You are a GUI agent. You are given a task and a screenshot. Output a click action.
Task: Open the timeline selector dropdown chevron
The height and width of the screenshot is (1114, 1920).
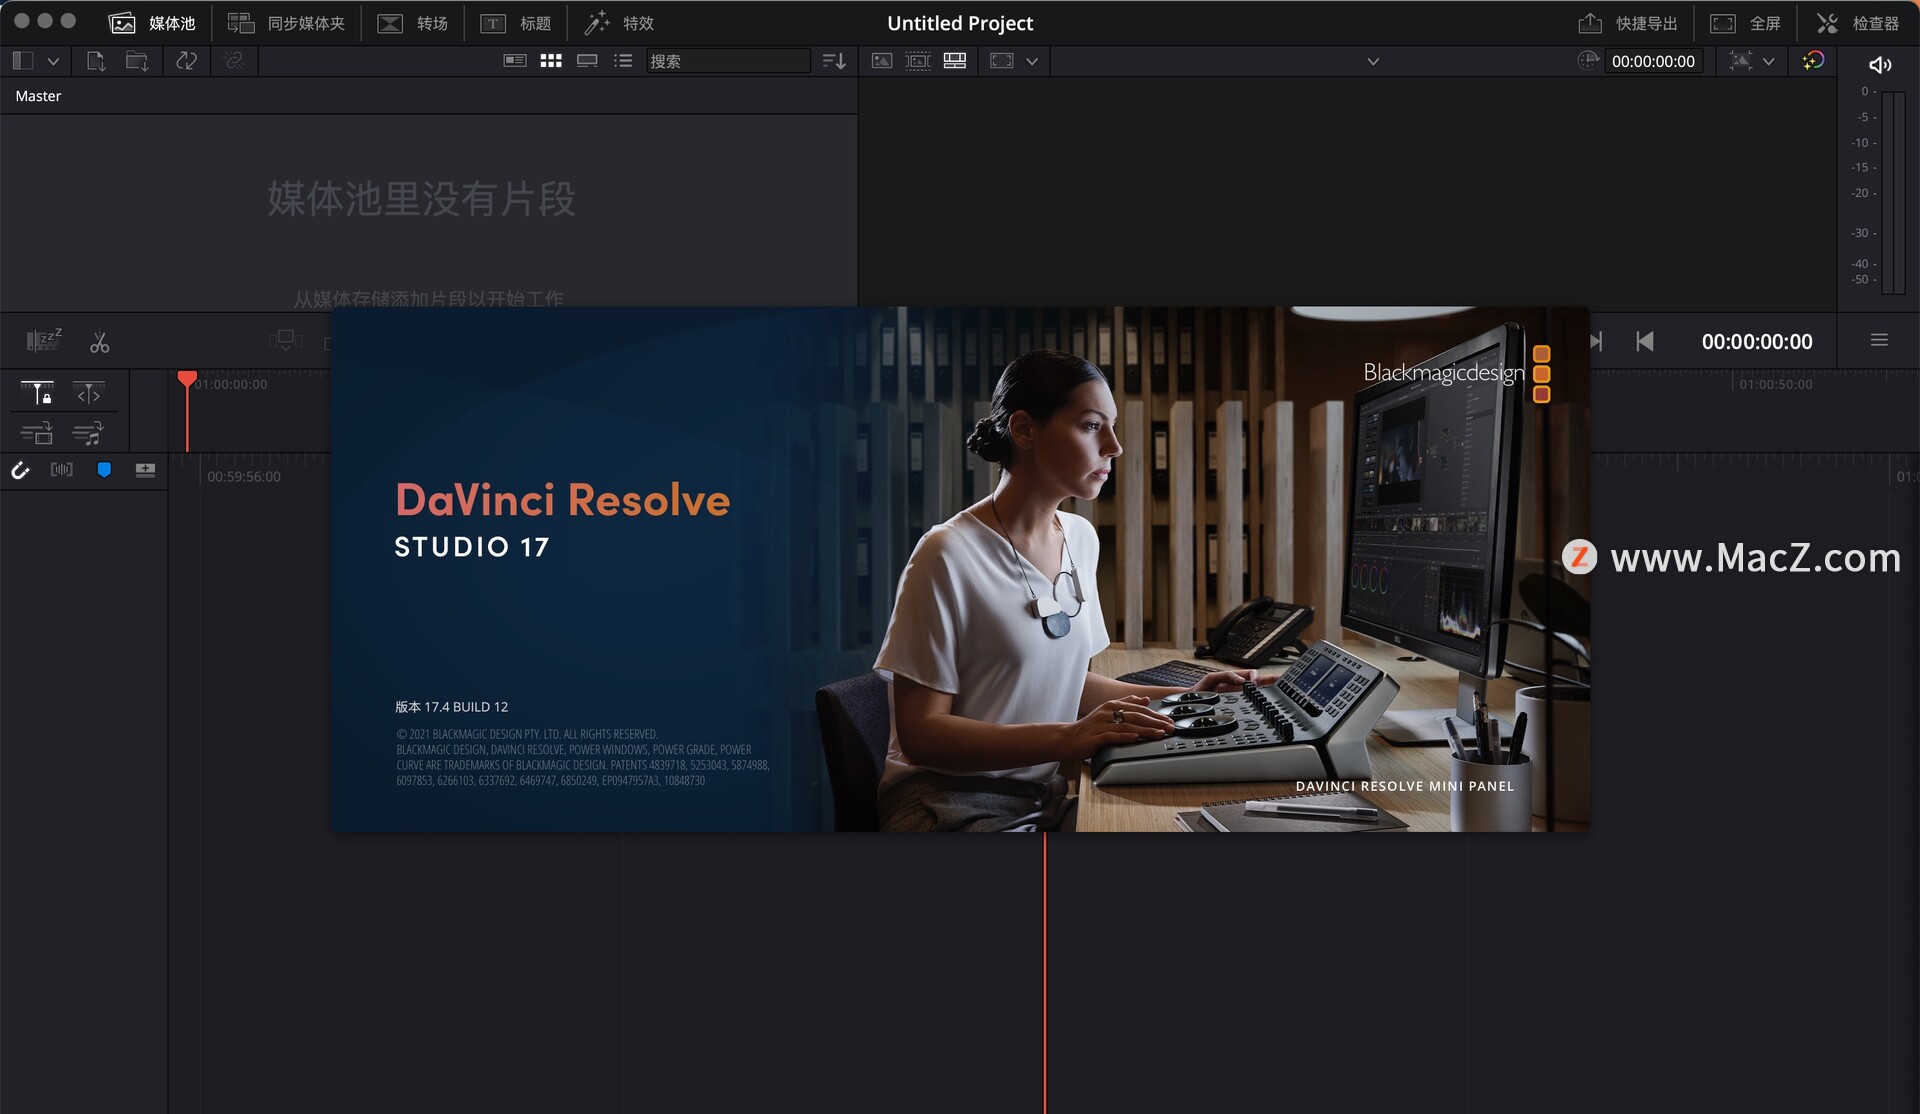[1373, 61]
